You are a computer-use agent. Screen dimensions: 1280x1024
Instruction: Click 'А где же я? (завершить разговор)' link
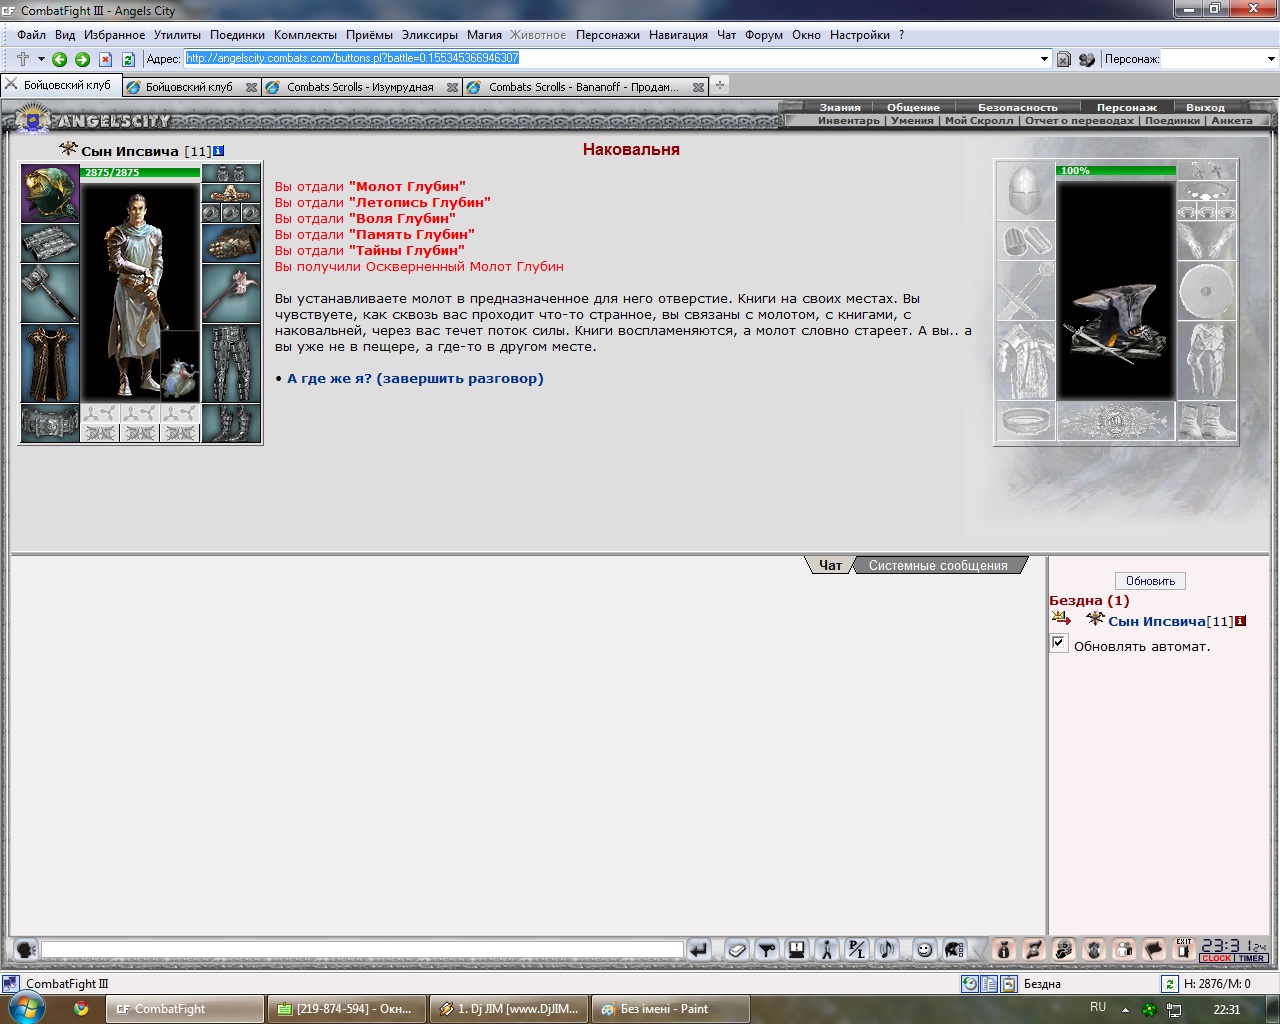click(x=415, y=379)
